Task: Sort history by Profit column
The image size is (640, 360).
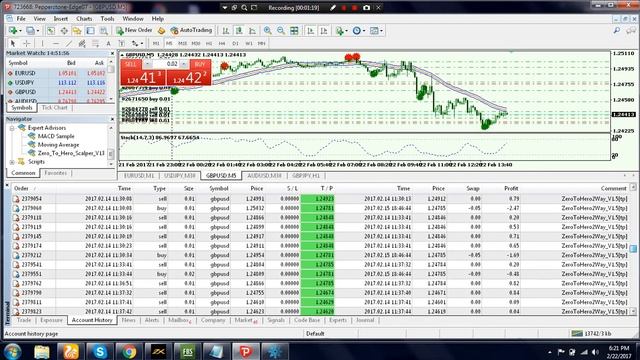Action: (x=511, y=189)
